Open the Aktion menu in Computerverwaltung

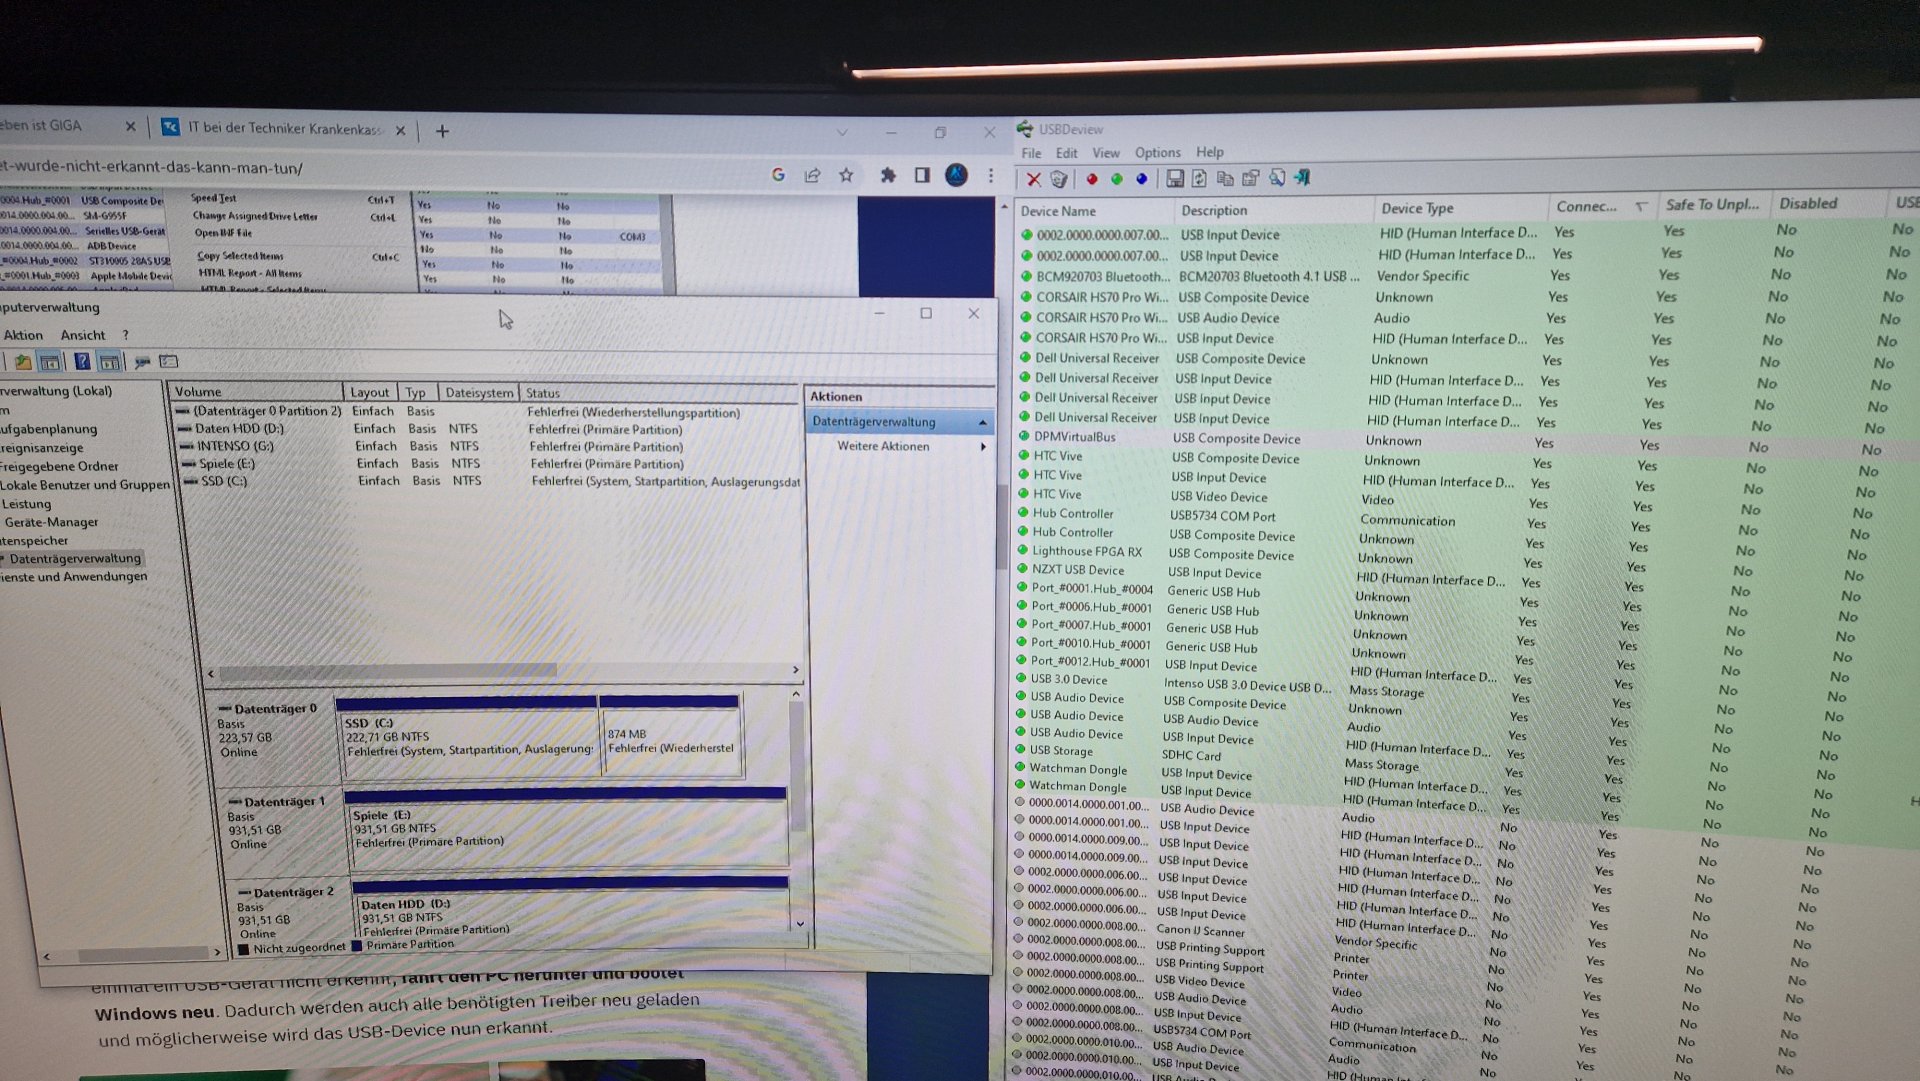coord(23,335)
